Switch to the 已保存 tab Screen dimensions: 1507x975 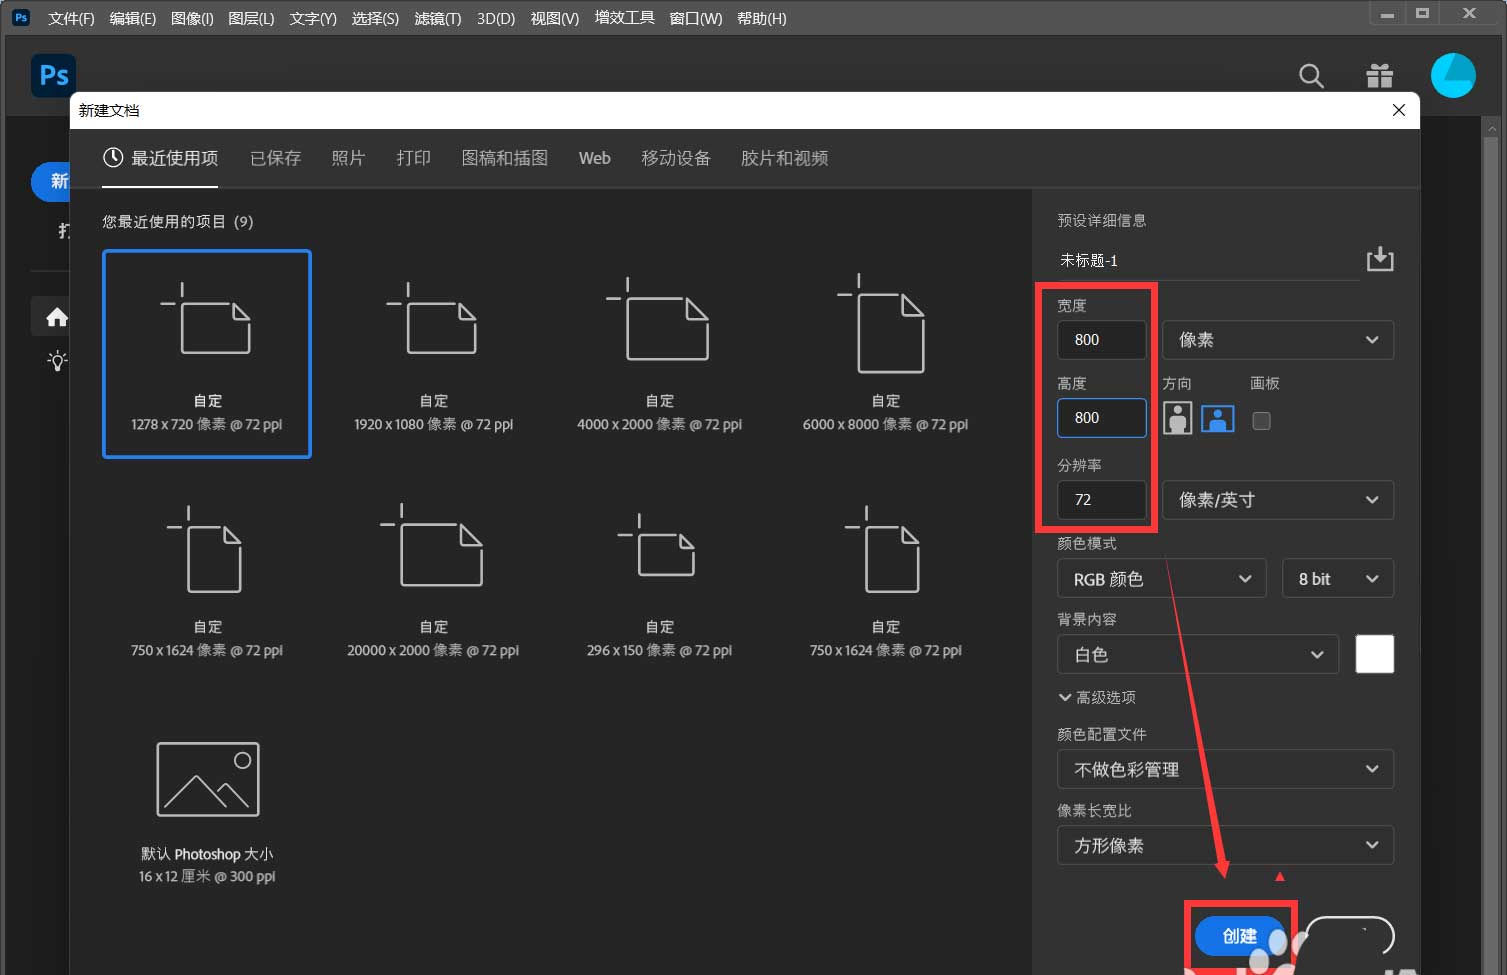tap(275, 158)
